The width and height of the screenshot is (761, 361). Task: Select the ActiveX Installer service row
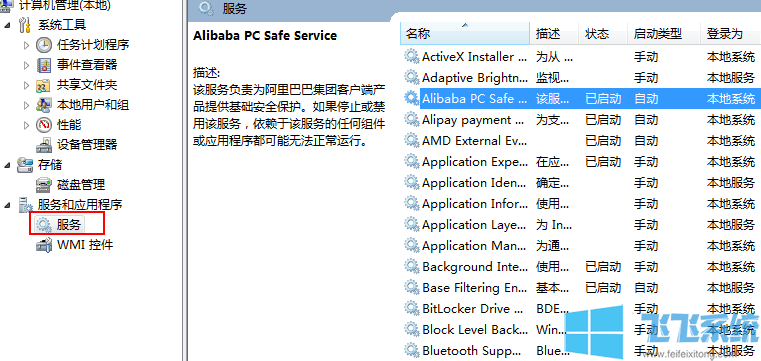[x=580, y=57]
